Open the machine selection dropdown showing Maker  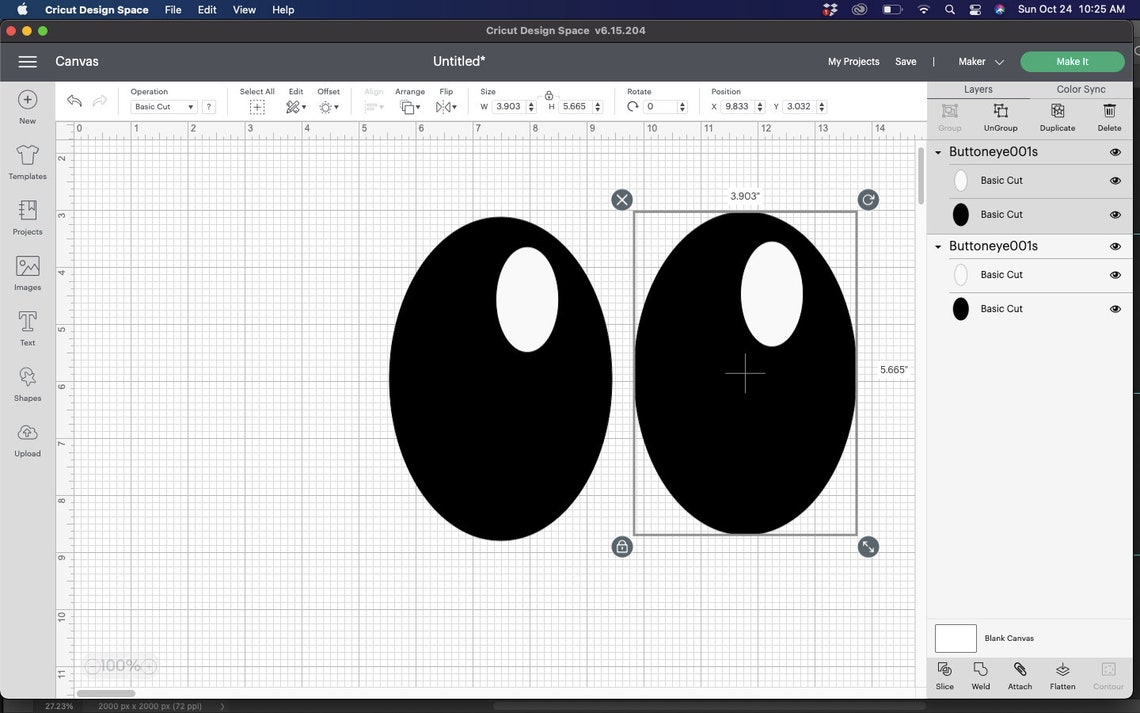(980, 61)
